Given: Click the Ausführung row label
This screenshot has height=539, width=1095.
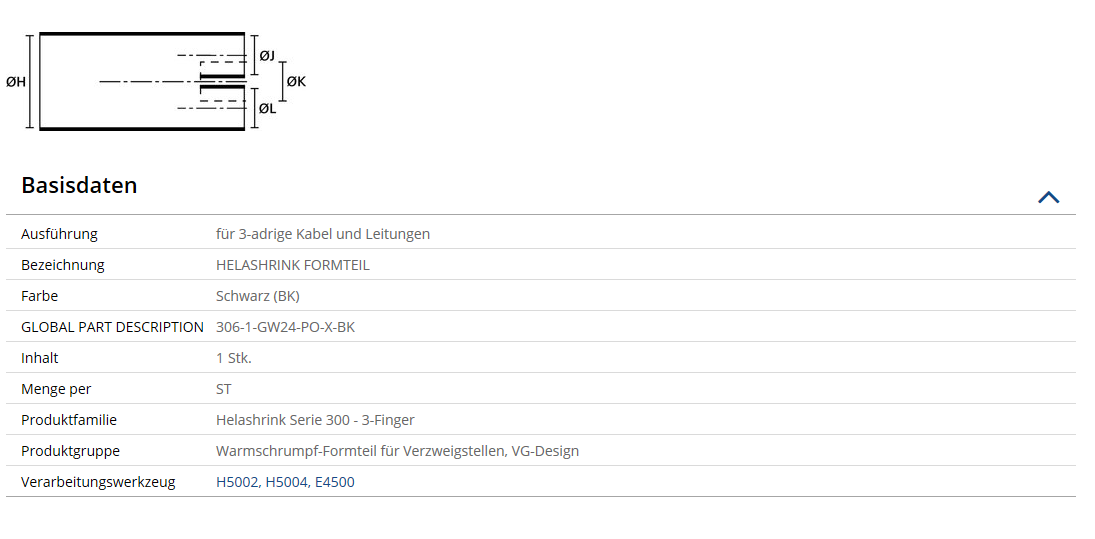Looking at the screenshot, I should pyautogui.click(x=59, y=235).
